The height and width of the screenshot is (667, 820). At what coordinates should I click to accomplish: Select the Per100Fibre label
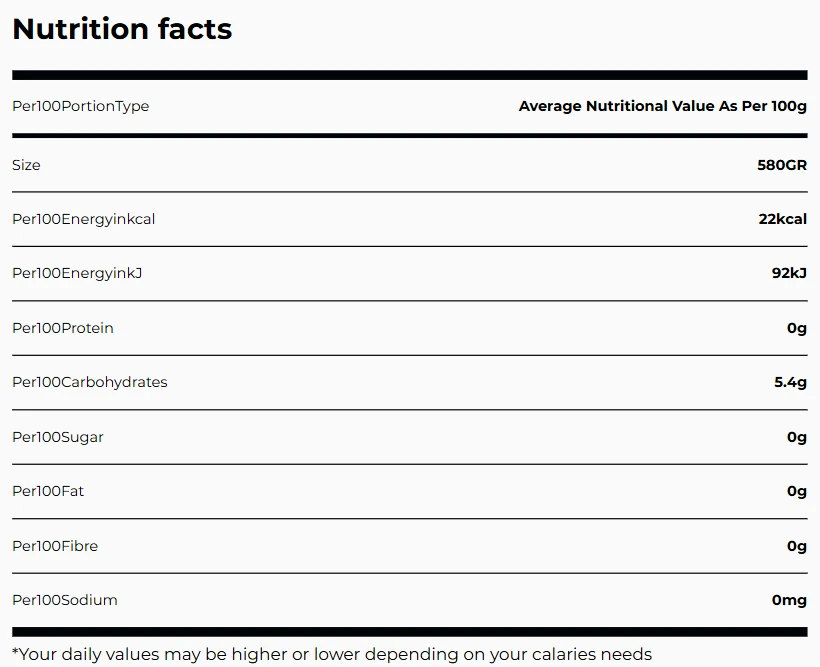click(x=55, y=546)
